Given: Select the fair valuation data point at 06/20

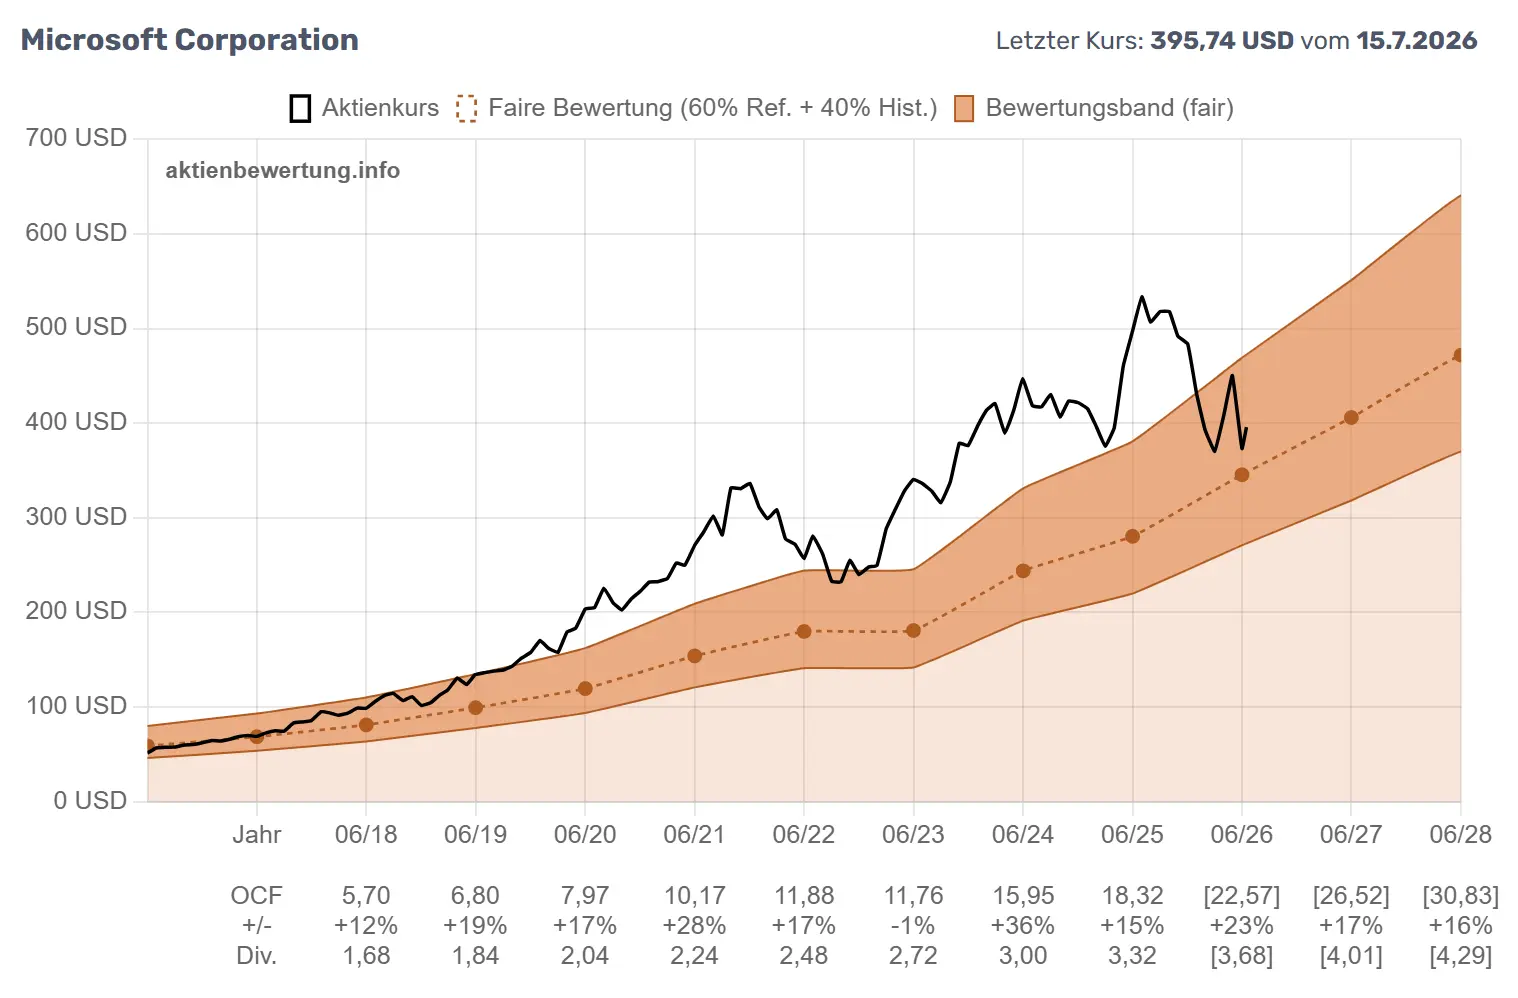Looking at the screenshot, I should point(585,688).
